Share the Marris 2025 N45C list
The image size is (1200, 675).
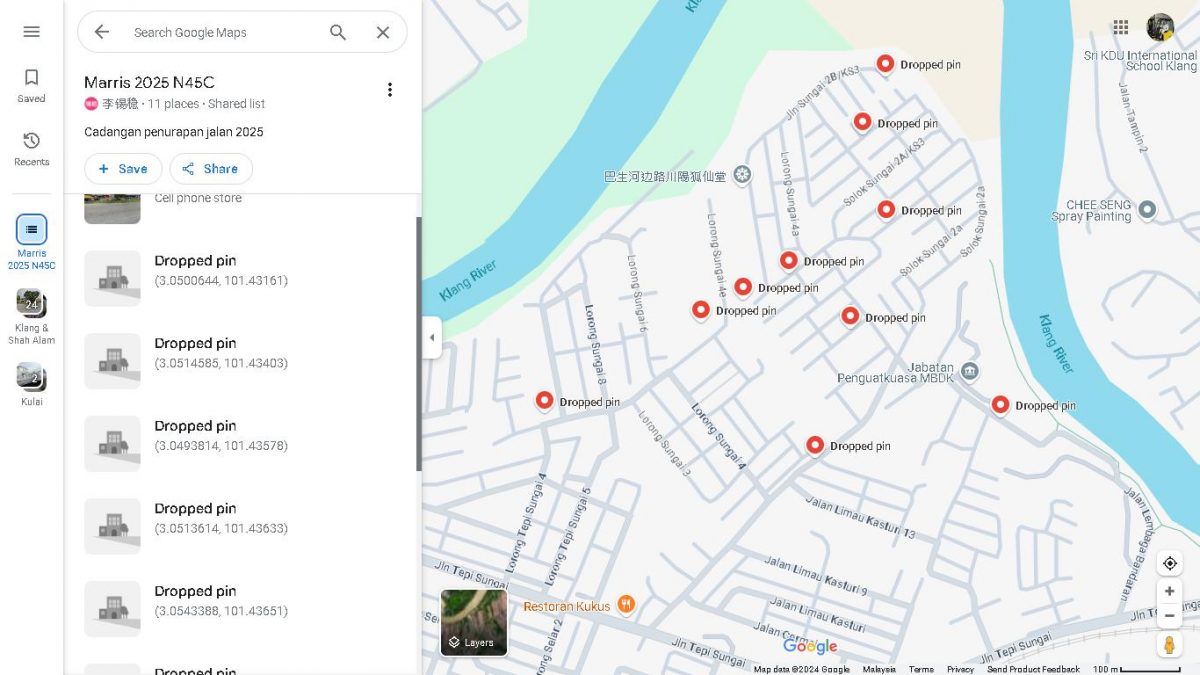[x=211, y=169]
